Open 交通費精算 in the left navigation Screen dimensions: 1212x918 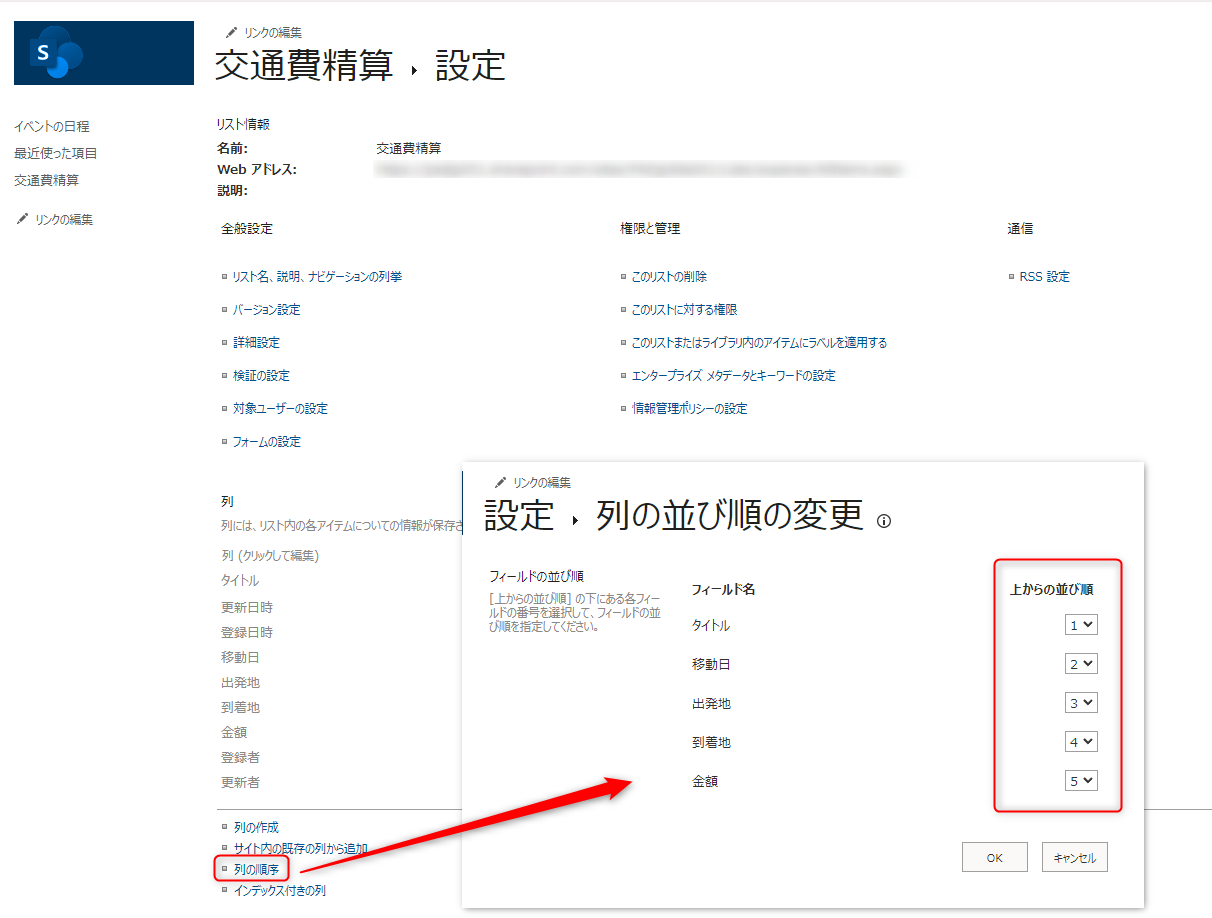pyautogui.click(x=46, y=180)
